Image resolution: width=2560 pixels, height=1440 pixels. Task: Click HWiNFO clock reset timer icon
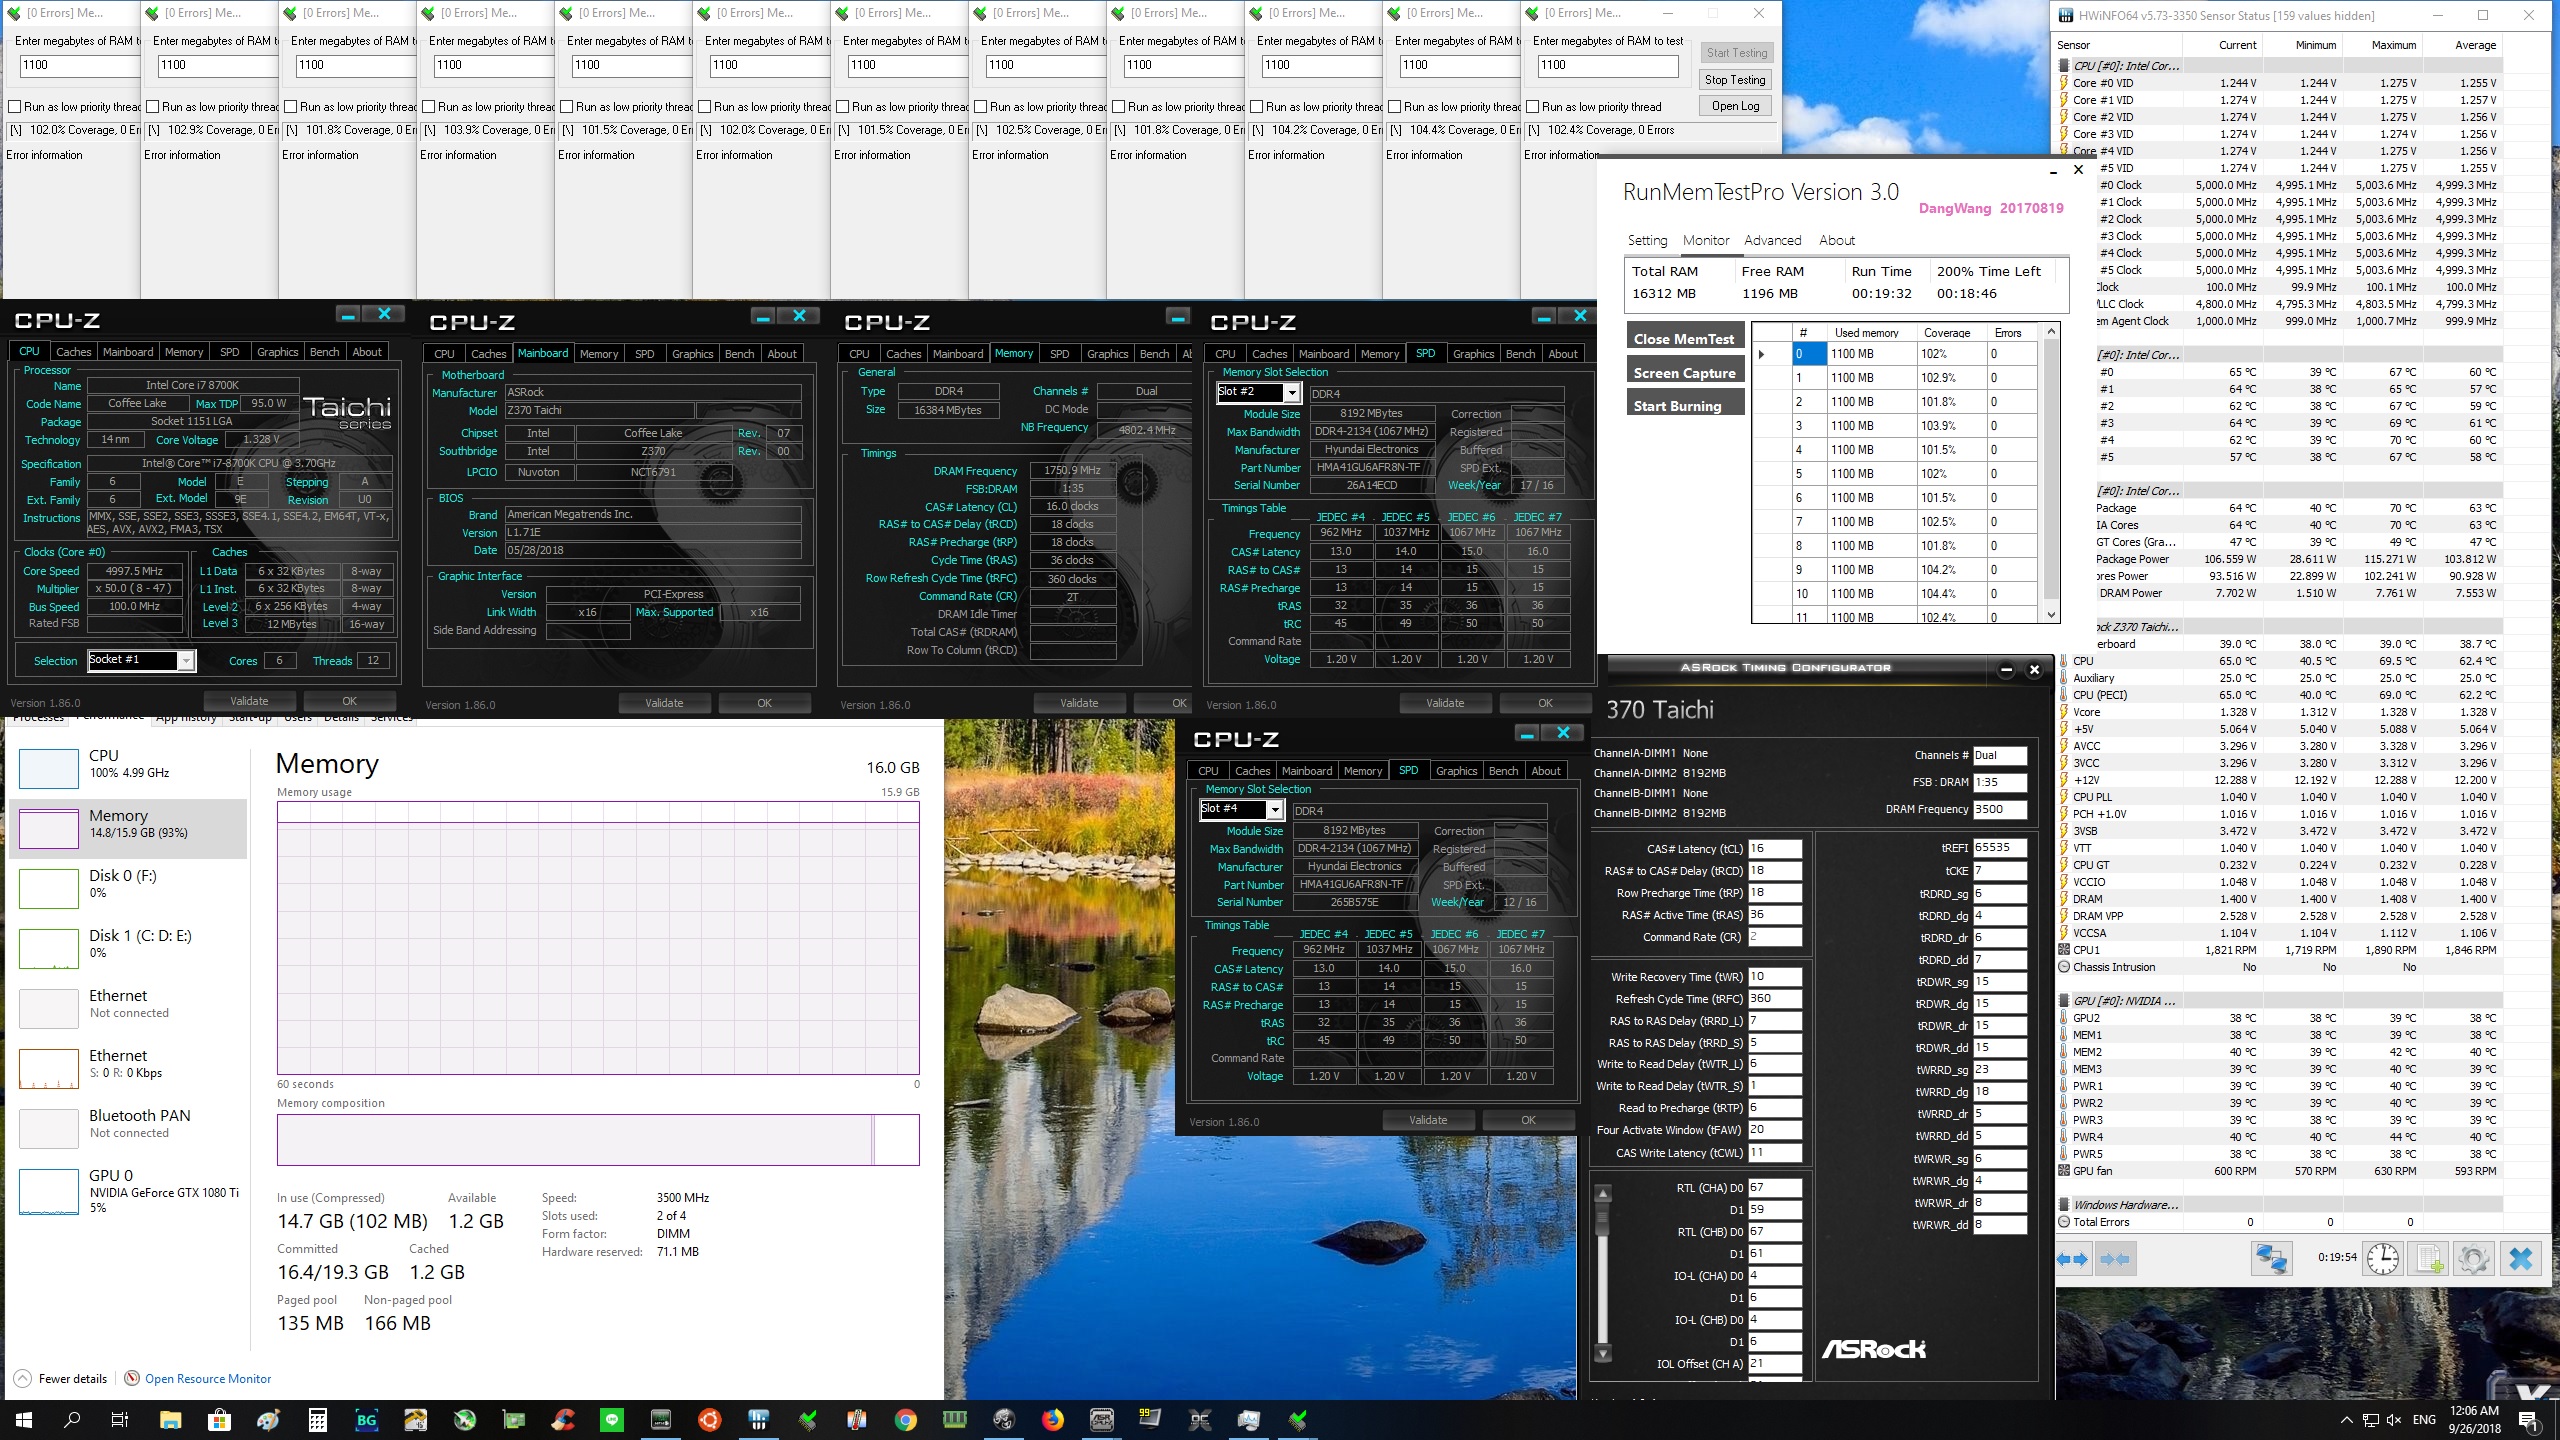tap(2383, 1259)
